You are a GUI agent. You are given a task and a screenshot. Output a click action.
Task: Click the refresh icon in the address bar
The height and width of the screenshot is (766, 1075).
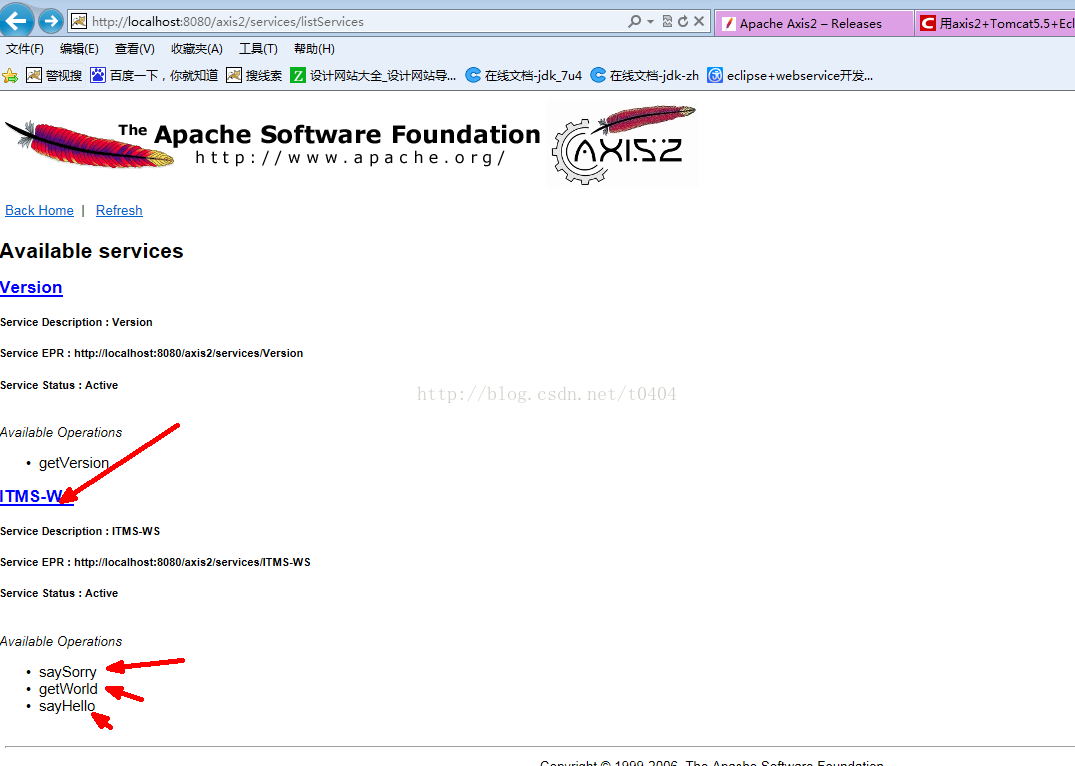(683, 21)
